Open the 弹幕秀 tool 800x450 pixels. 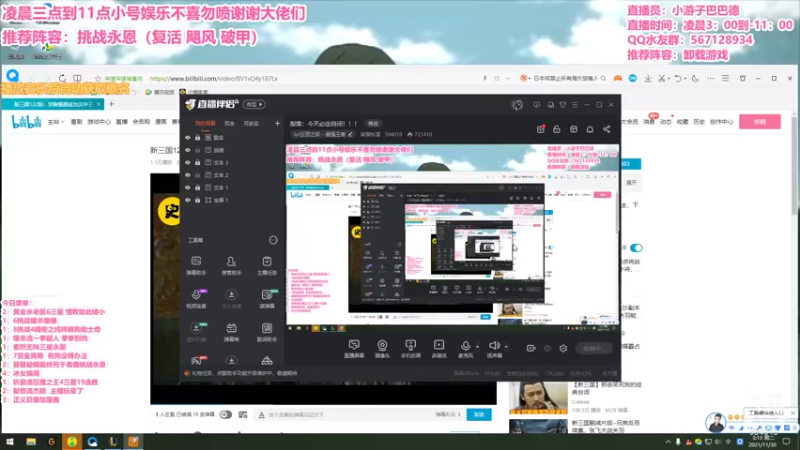click(231, 332)
